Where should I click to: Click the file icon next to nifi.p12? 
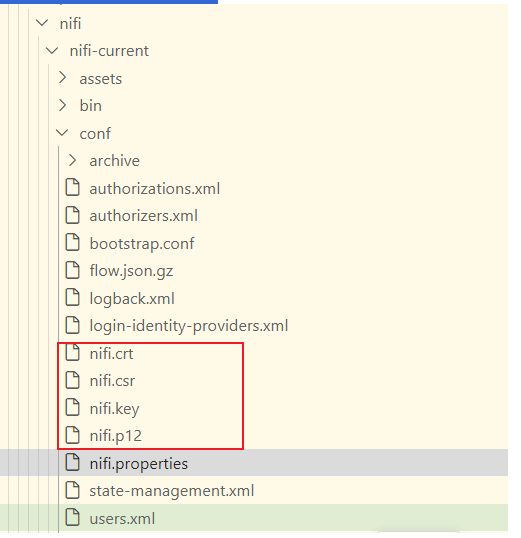tap(73, 435)
